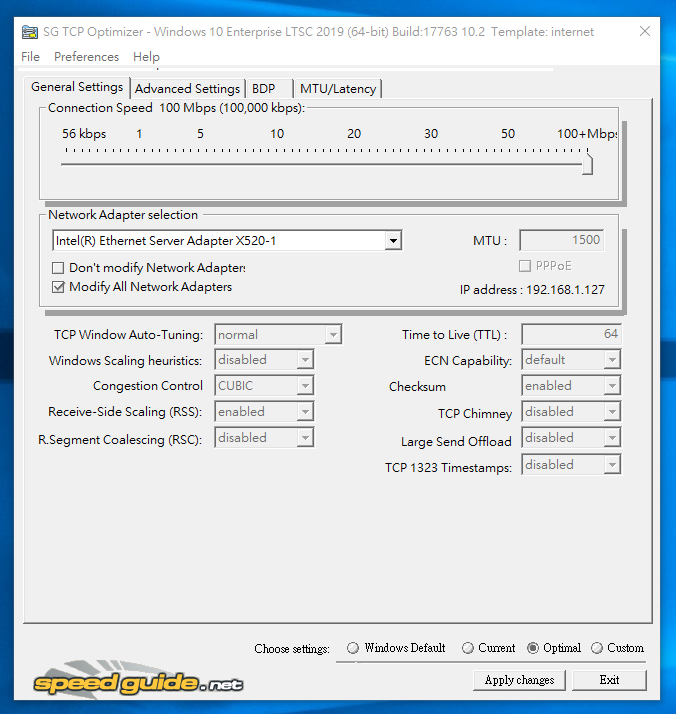Image resolution: width=676 pixels, height=714 pixels.
Task: Click the Choose settings label
Action: click(292, 649)
